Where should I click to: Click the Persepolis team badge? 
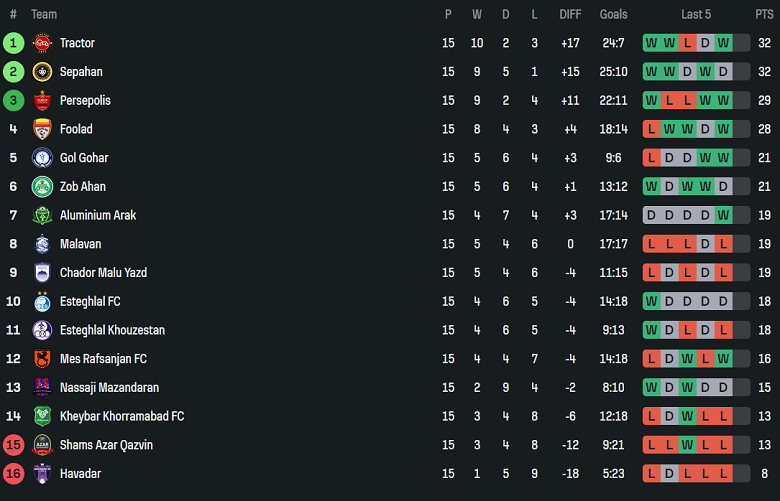click(x=42, y=101)
